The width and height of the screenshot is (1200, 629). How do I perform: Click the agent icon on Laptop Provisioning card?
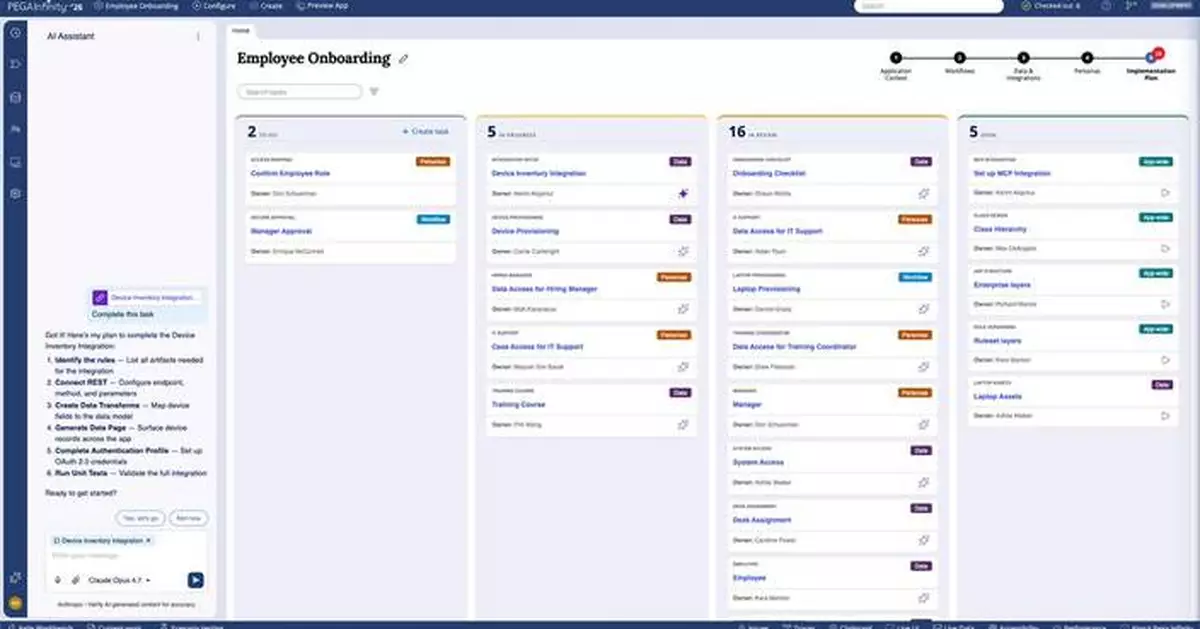pos(925,309)
